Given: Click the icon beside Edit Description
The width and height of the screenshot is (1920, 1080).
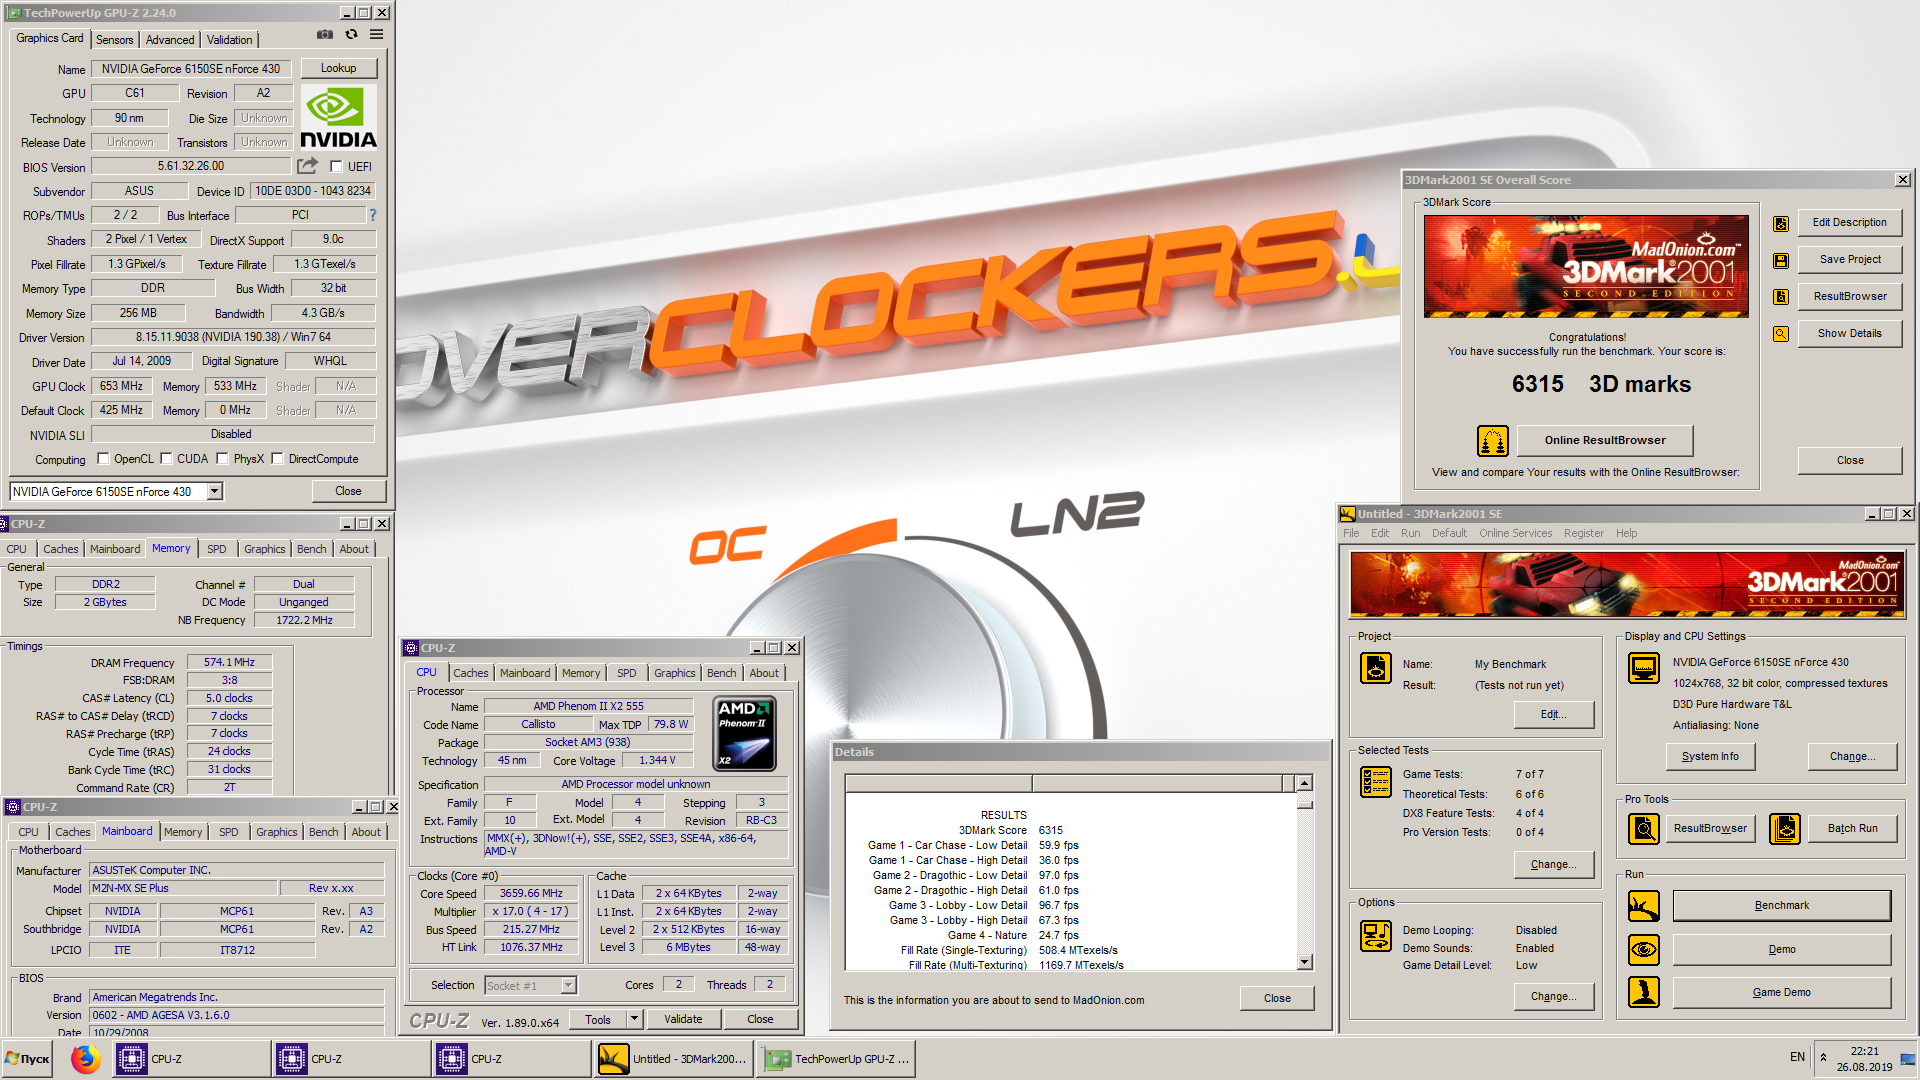Looking at the screenshot, I should 1781,223.
